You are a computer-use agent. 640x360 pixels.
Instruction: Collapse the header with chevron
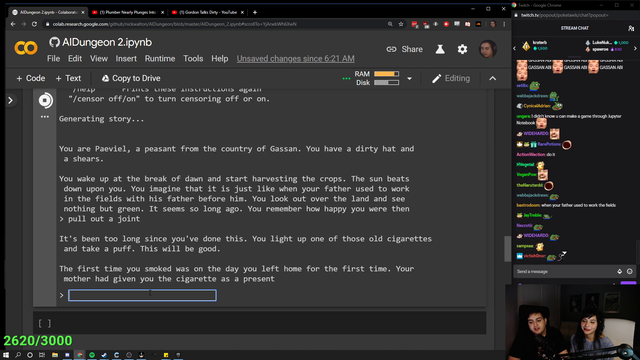pyautogui.click(x=493, y=78)
